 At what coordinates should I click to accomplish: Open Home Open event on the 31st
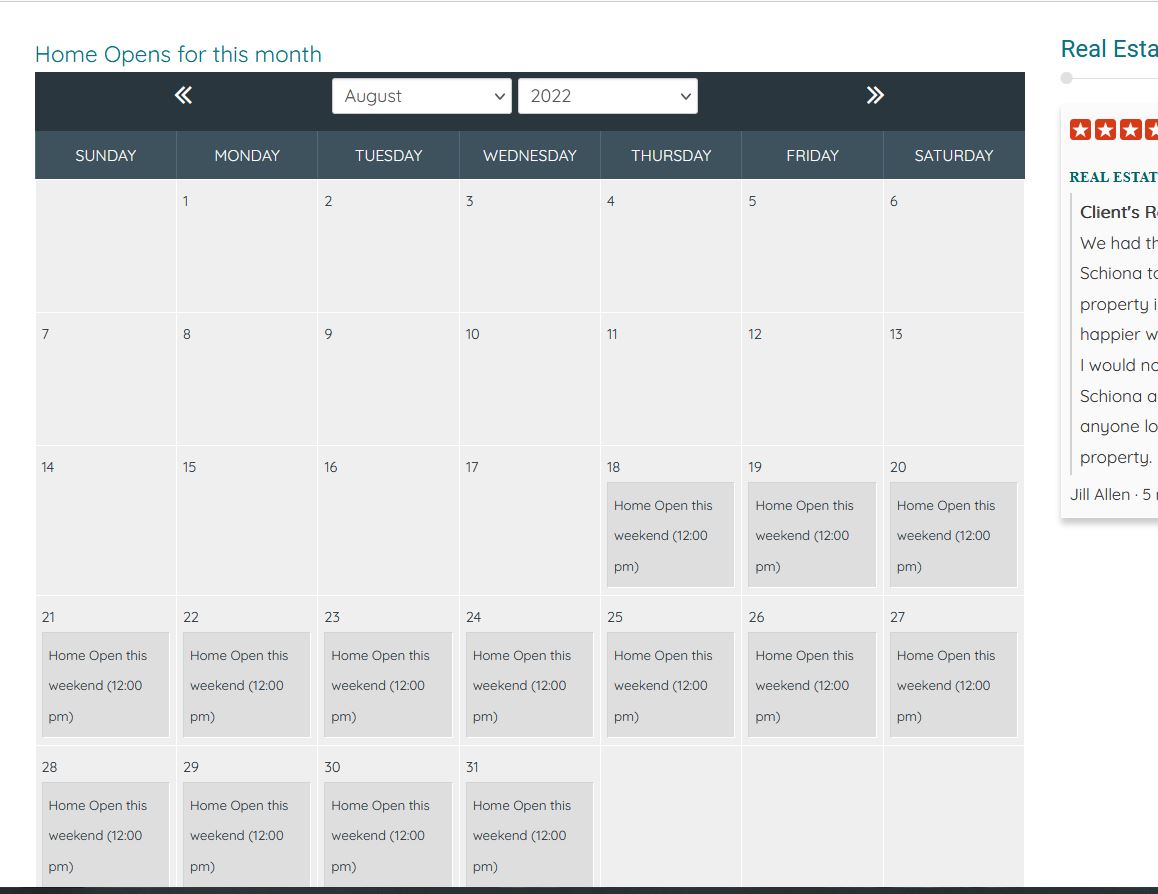(530, 834)
